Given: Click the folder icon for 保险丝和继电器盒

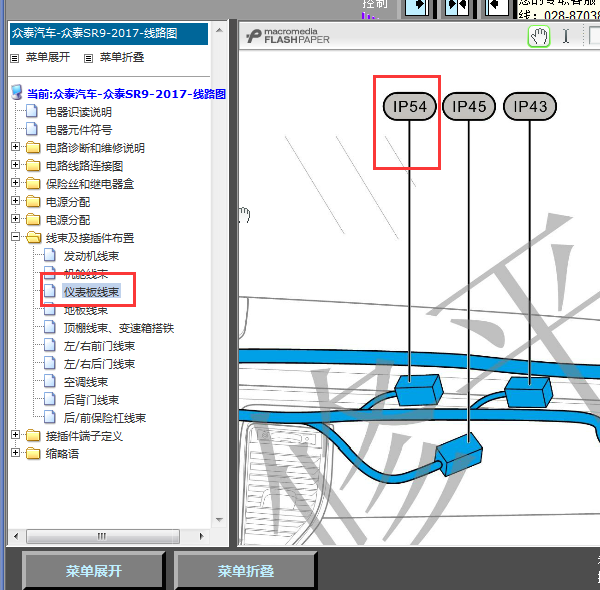Looking at the screenshot, I should [33, 183].
